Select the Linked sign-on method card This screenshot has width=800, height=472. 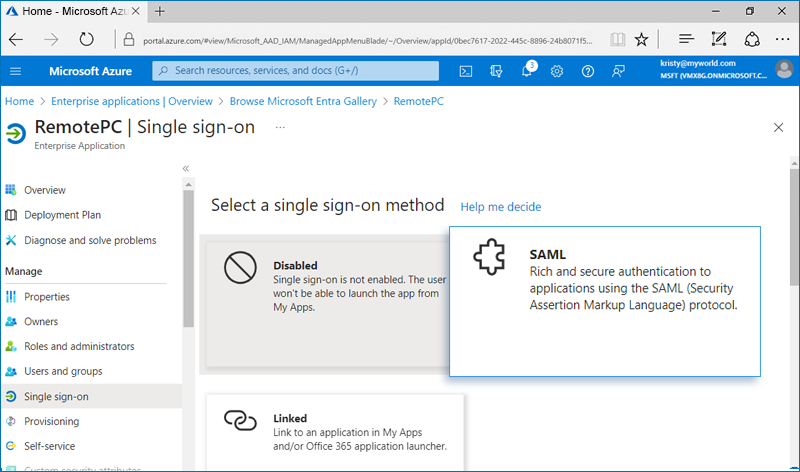(x=335, y=432)
